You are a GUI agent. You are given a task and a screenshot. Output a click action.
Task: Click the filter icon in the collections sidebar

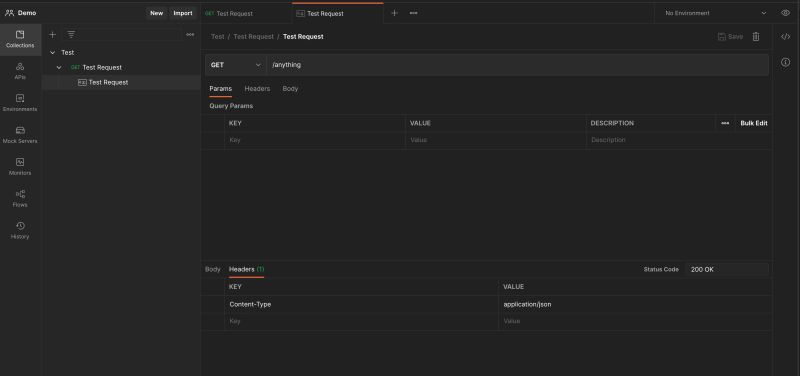click(x=71, y=35)
